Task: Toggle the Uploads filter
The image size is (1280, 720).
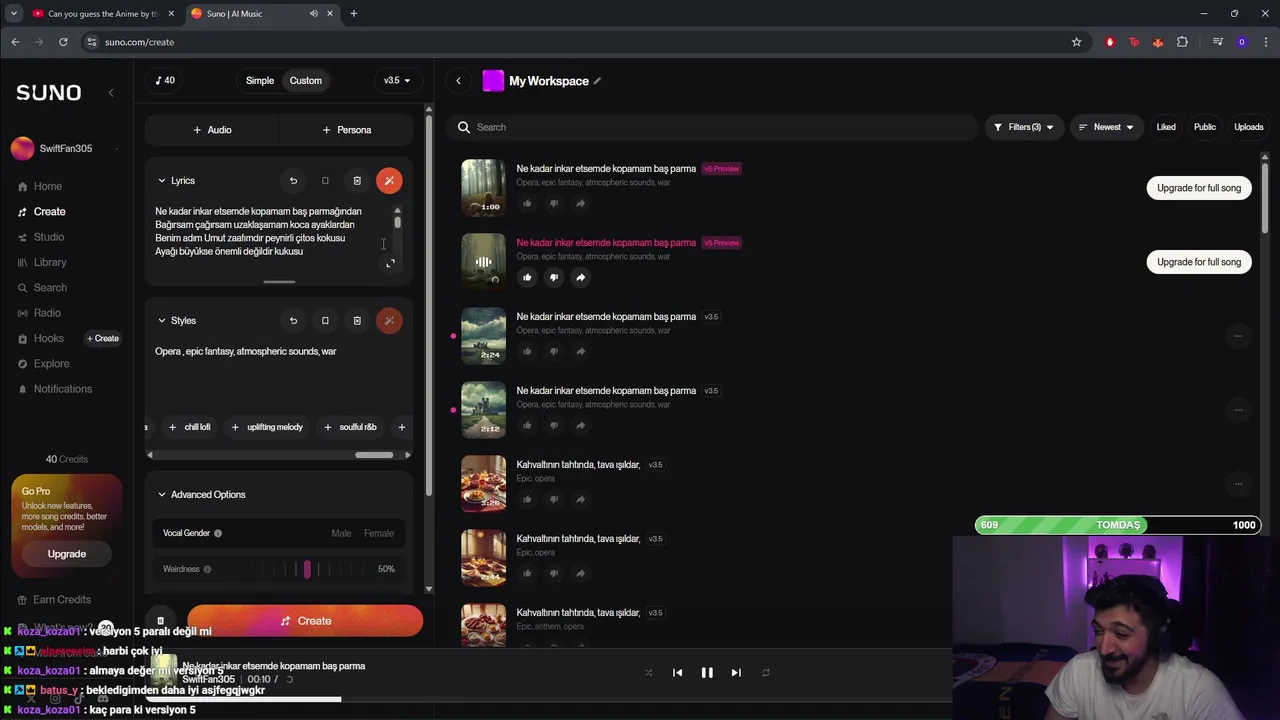Action: (x=1249, y=127)
